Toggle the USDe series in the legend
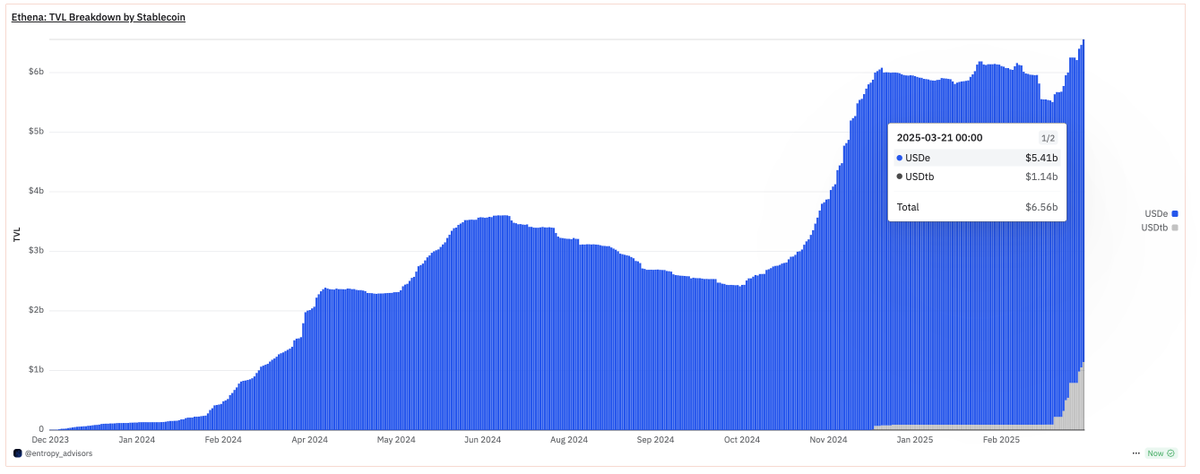Viewport: 1200px width, 474px height. click(1162, 213)
